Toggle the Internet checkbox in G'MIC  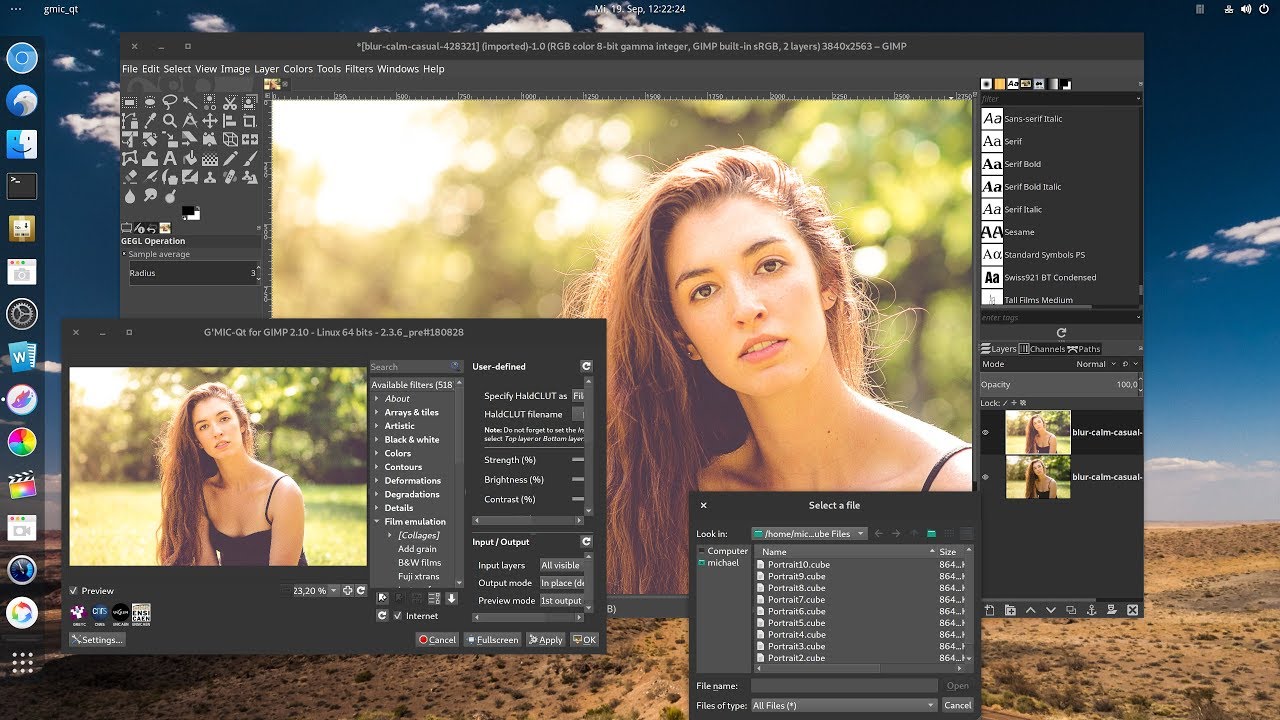[x=398, y=616]
